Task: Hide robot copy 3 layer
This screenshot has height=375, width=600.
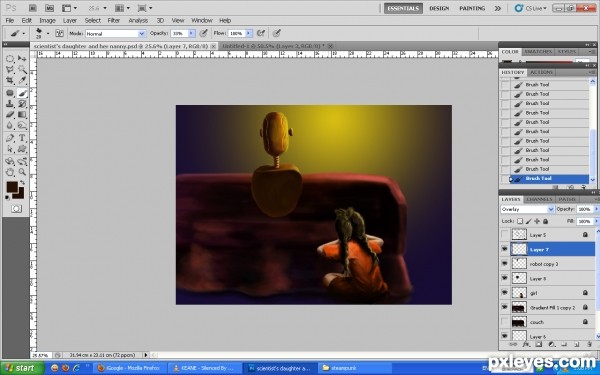Action: click(505, 264)
